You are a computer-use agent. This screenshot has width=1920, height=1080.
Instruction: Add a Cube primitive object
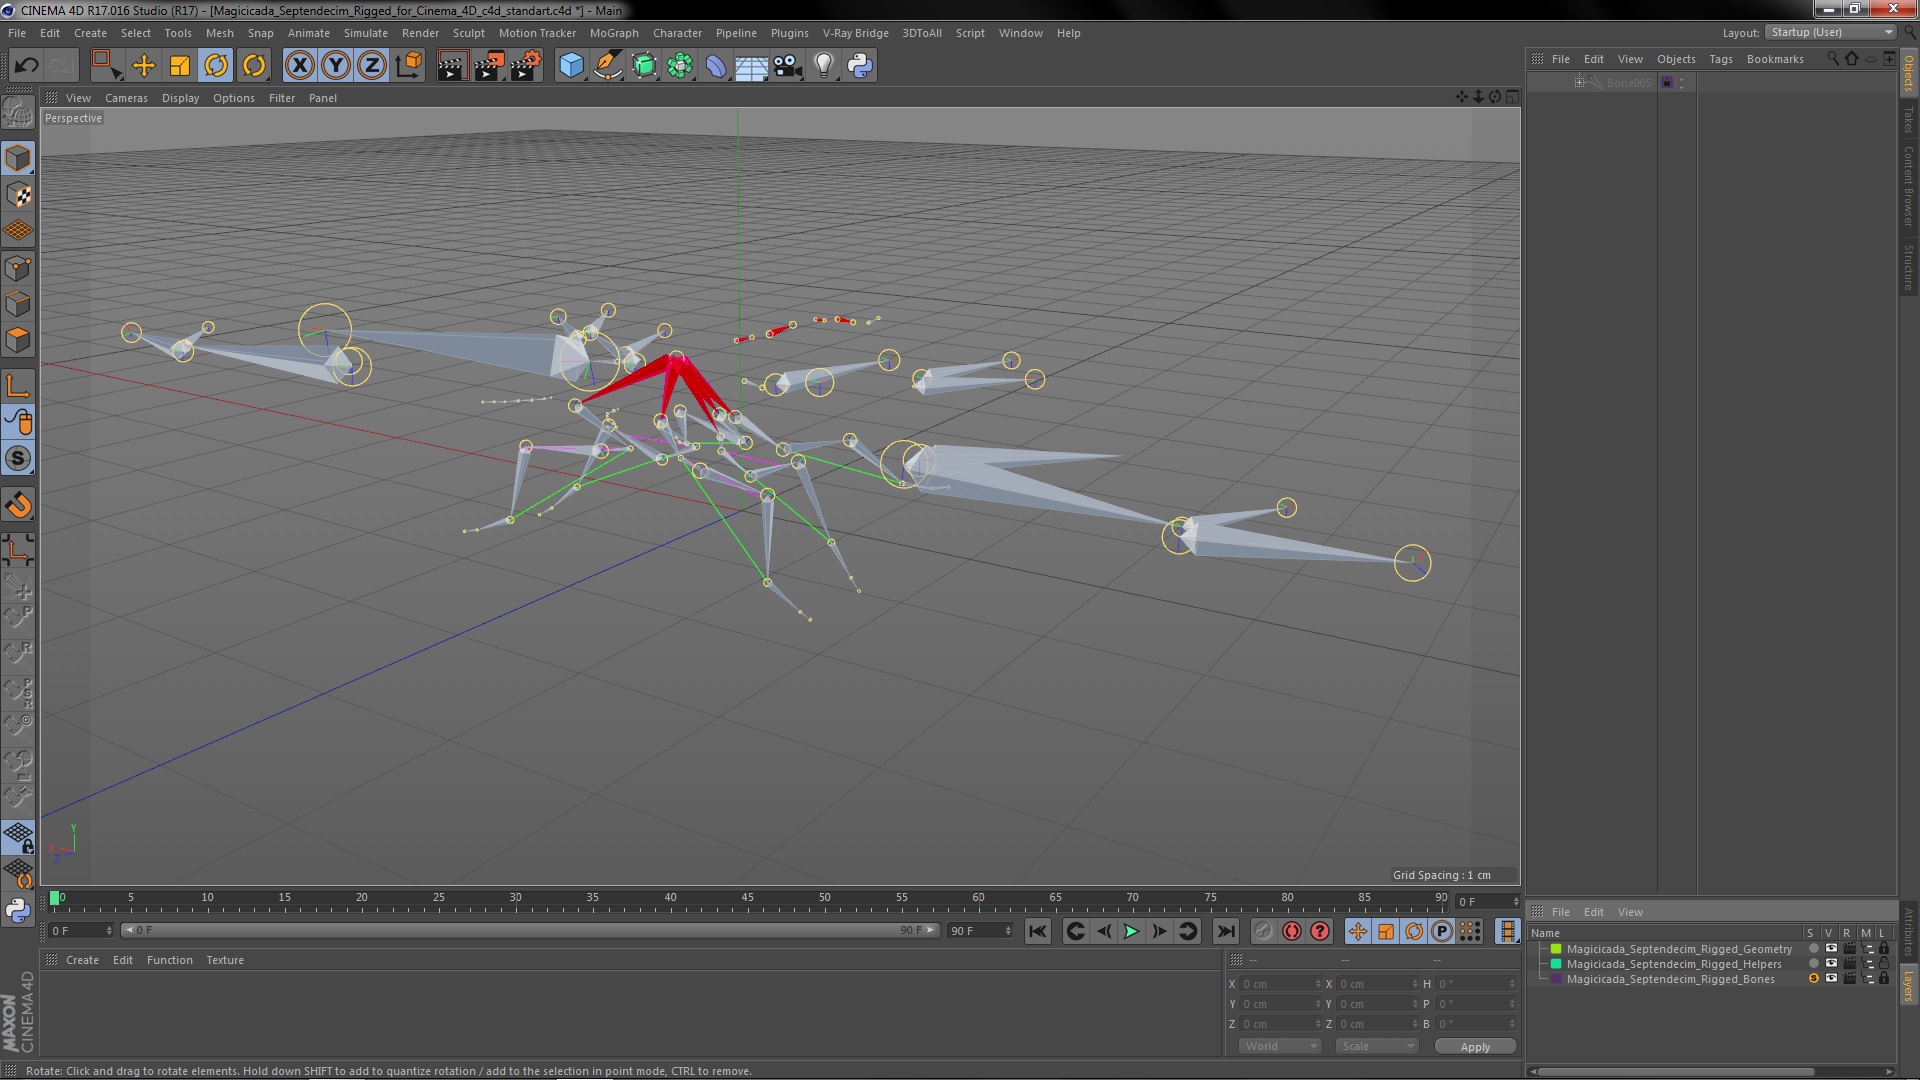point(571,66)
